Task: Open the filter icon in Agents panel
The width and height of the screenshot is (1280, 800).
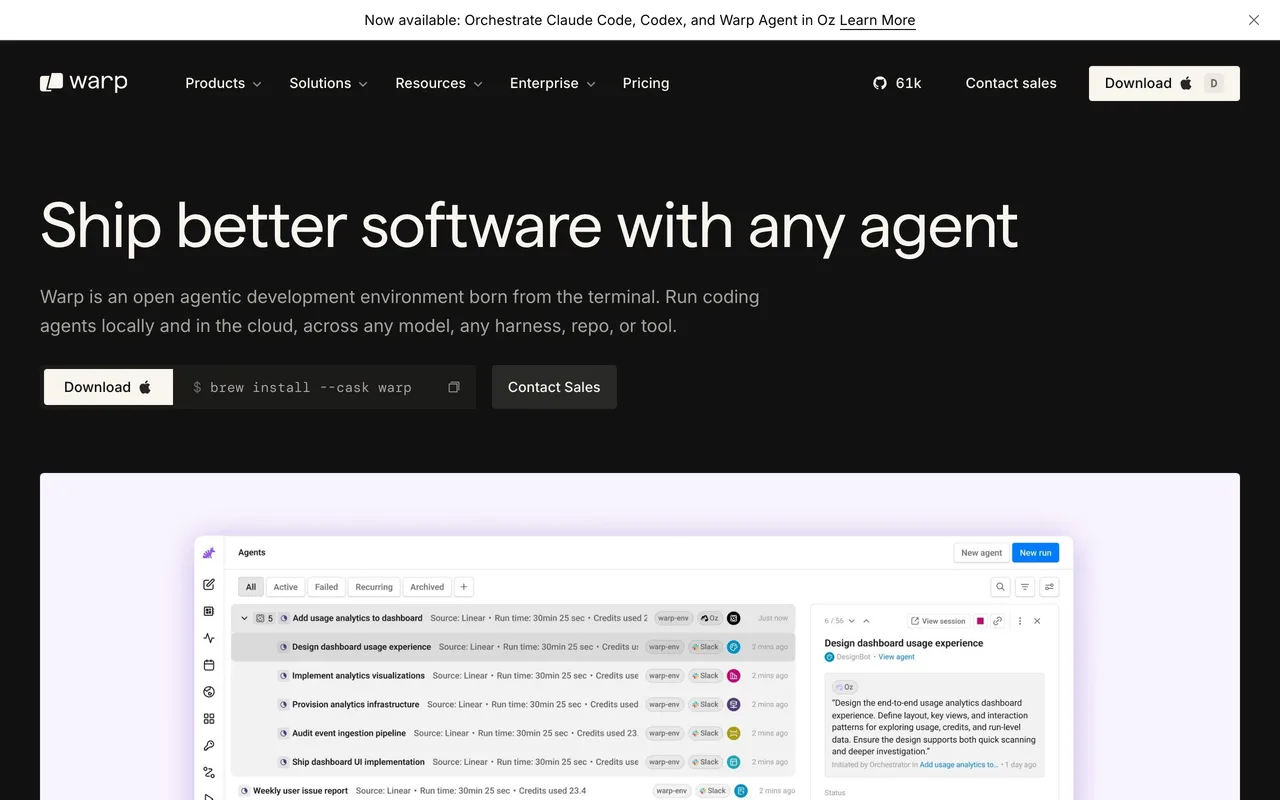Action: [1025, 587]
